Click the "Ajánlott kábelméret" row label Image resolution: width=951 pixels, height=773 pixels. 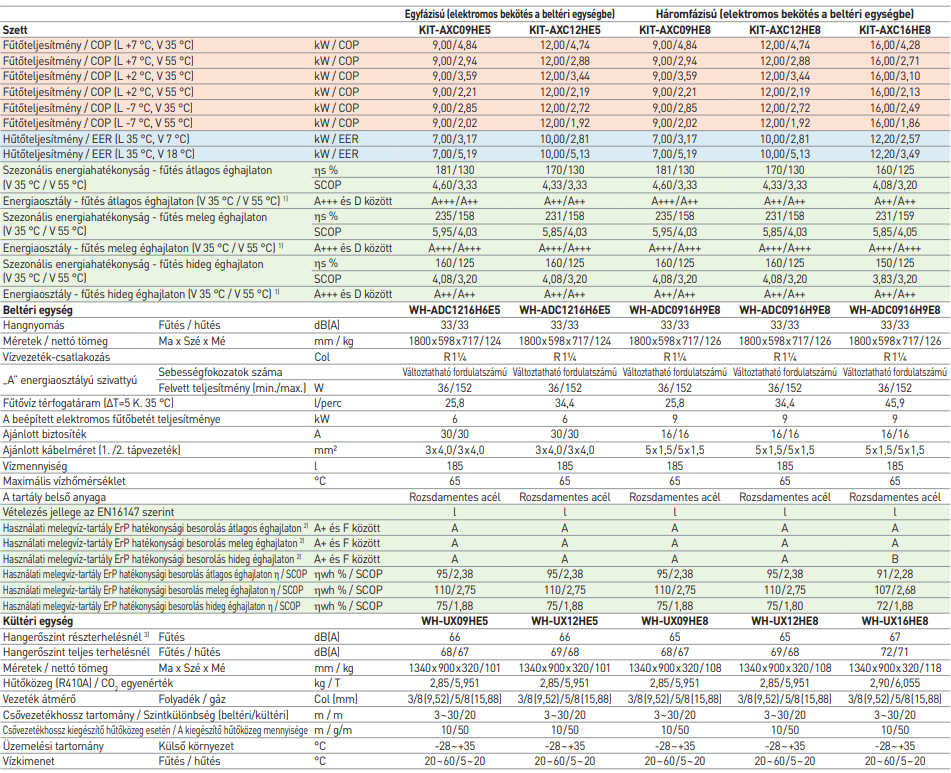pos(92,450)
